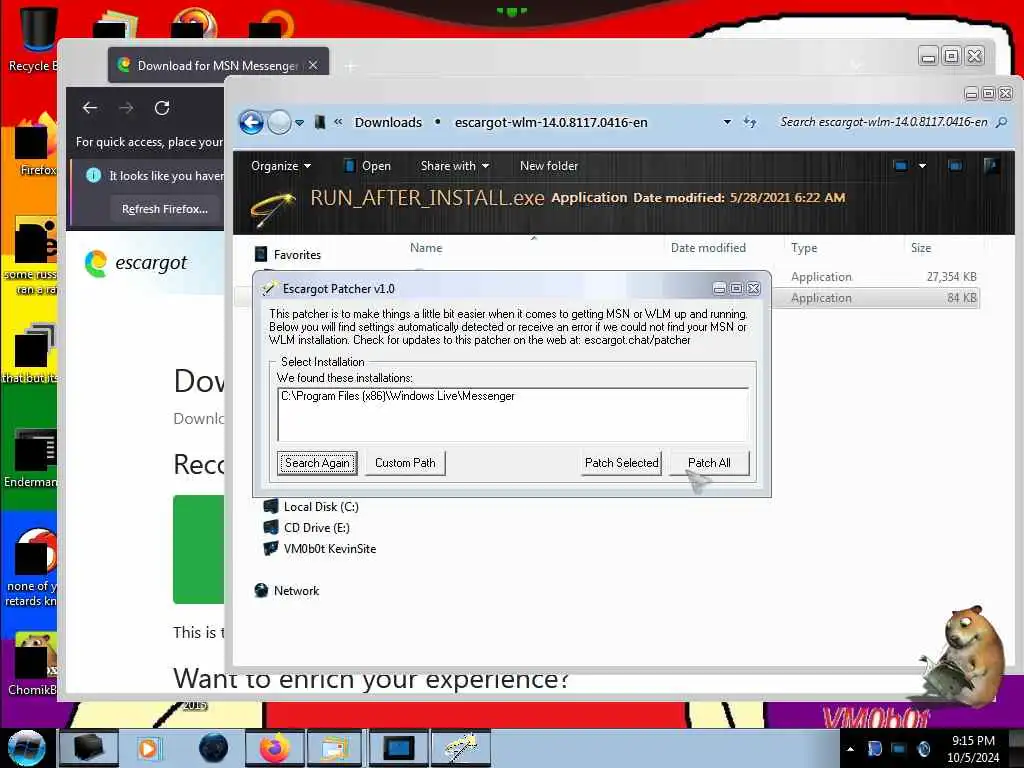The image size is (1024, 768).
Task: Select the Download for MSN Messenger tab
Action: pyautogui.click(x=218, y=65)
